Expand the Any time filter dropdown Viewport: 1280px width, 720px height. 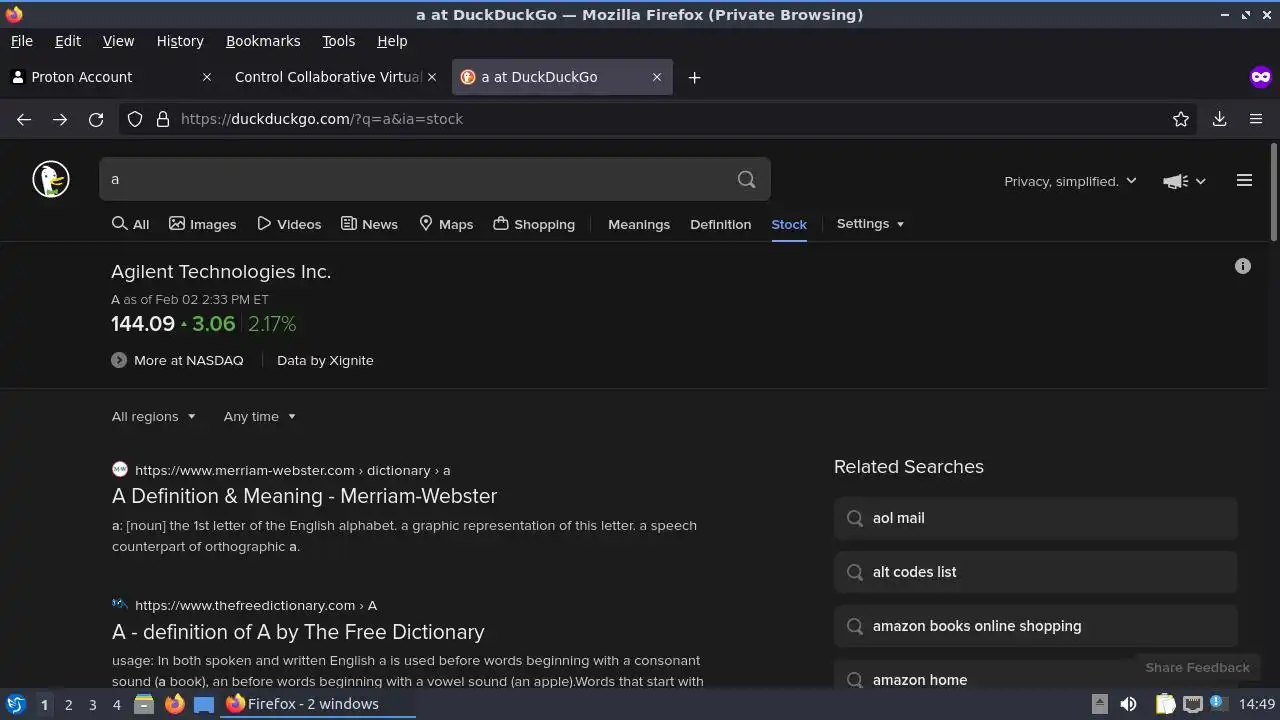[x=260, y=416]
